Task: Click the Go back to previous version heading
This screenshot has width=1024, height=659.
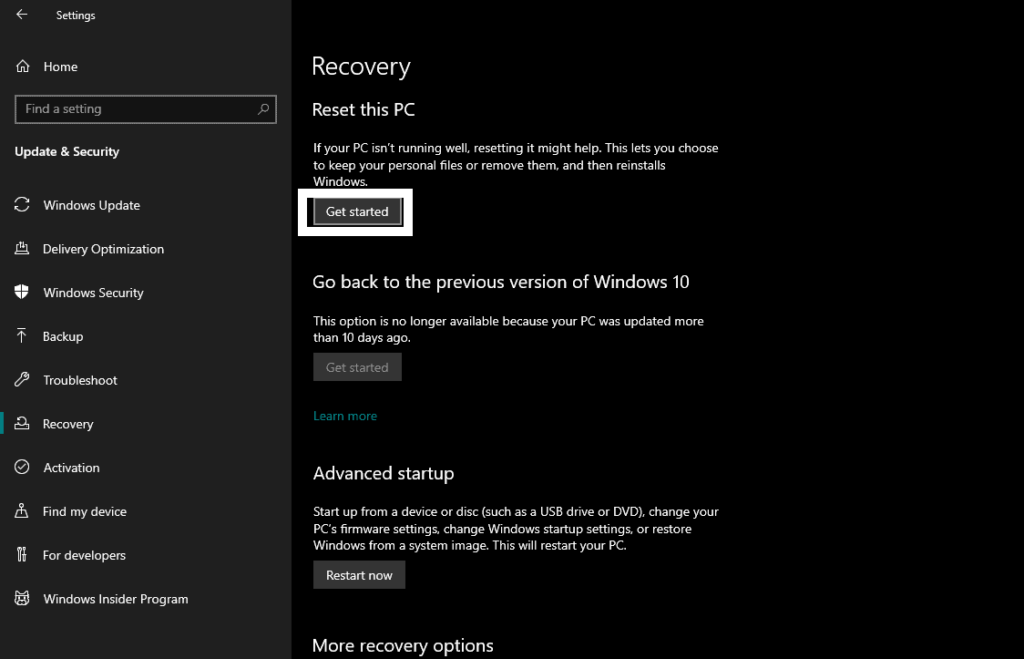Action: (x=501, y=282)
